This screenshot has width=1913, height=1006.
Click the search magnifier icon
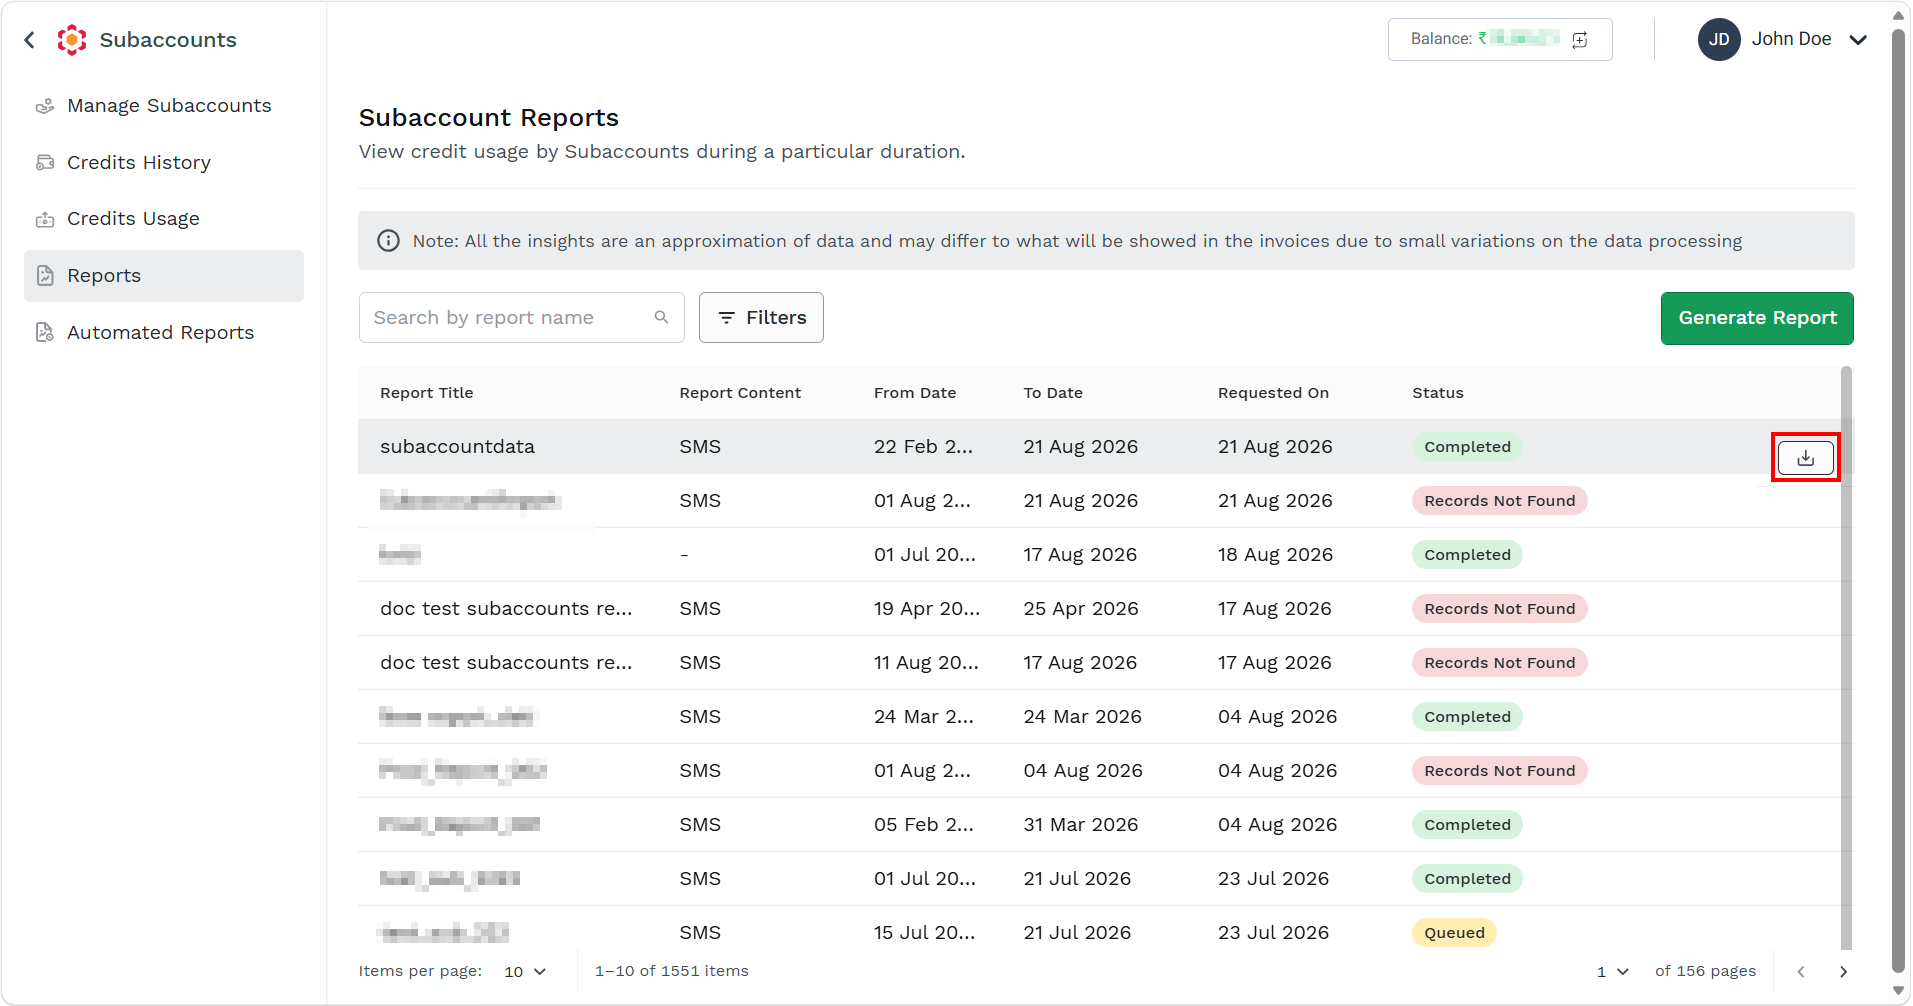661,317
